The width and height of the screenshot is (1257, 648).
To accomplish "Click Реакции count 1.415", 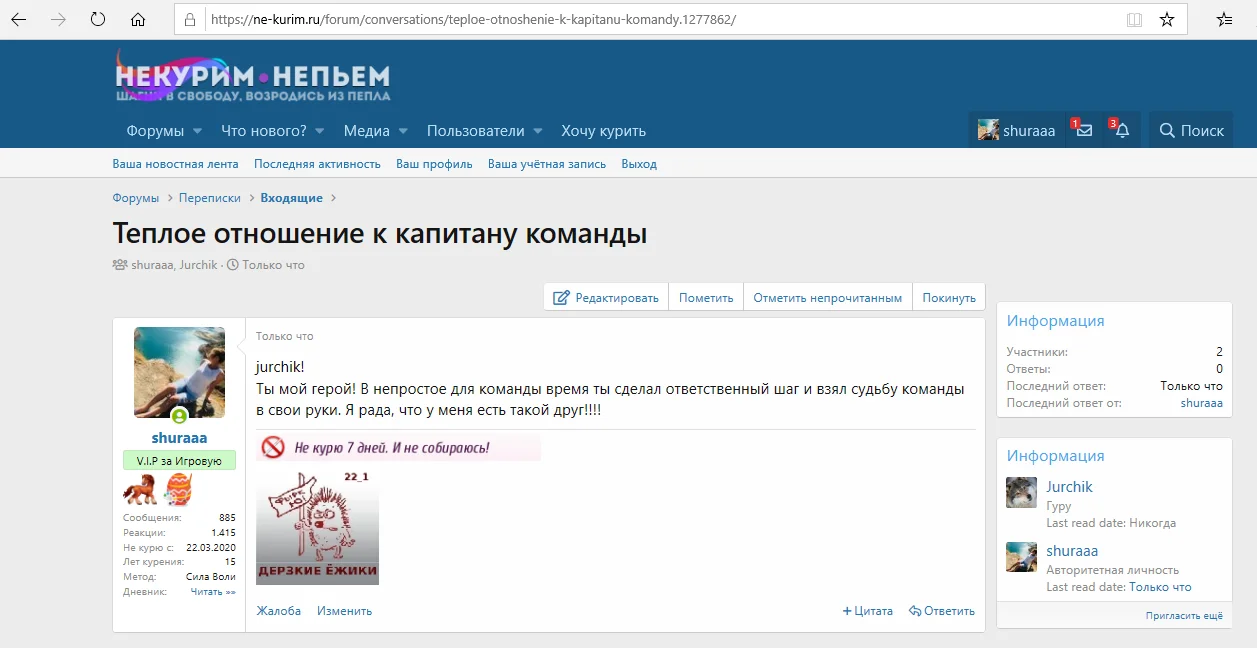I will tap(223, 533).
